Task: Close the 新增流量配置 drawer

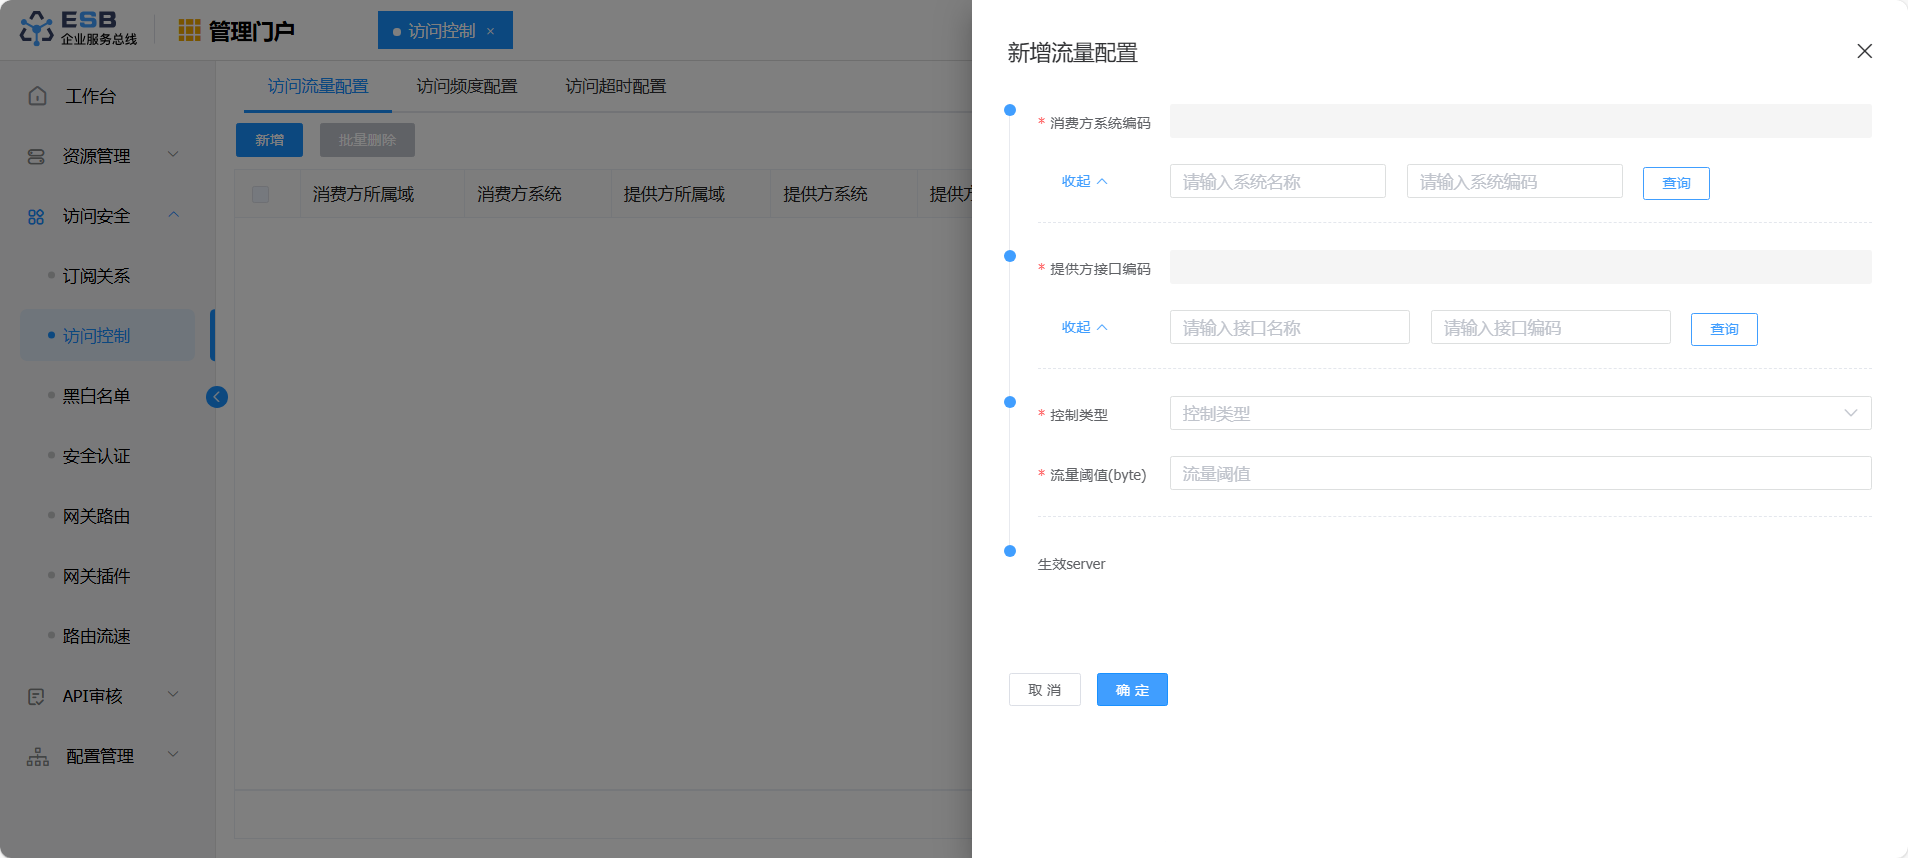Action: pos(1864,51)
